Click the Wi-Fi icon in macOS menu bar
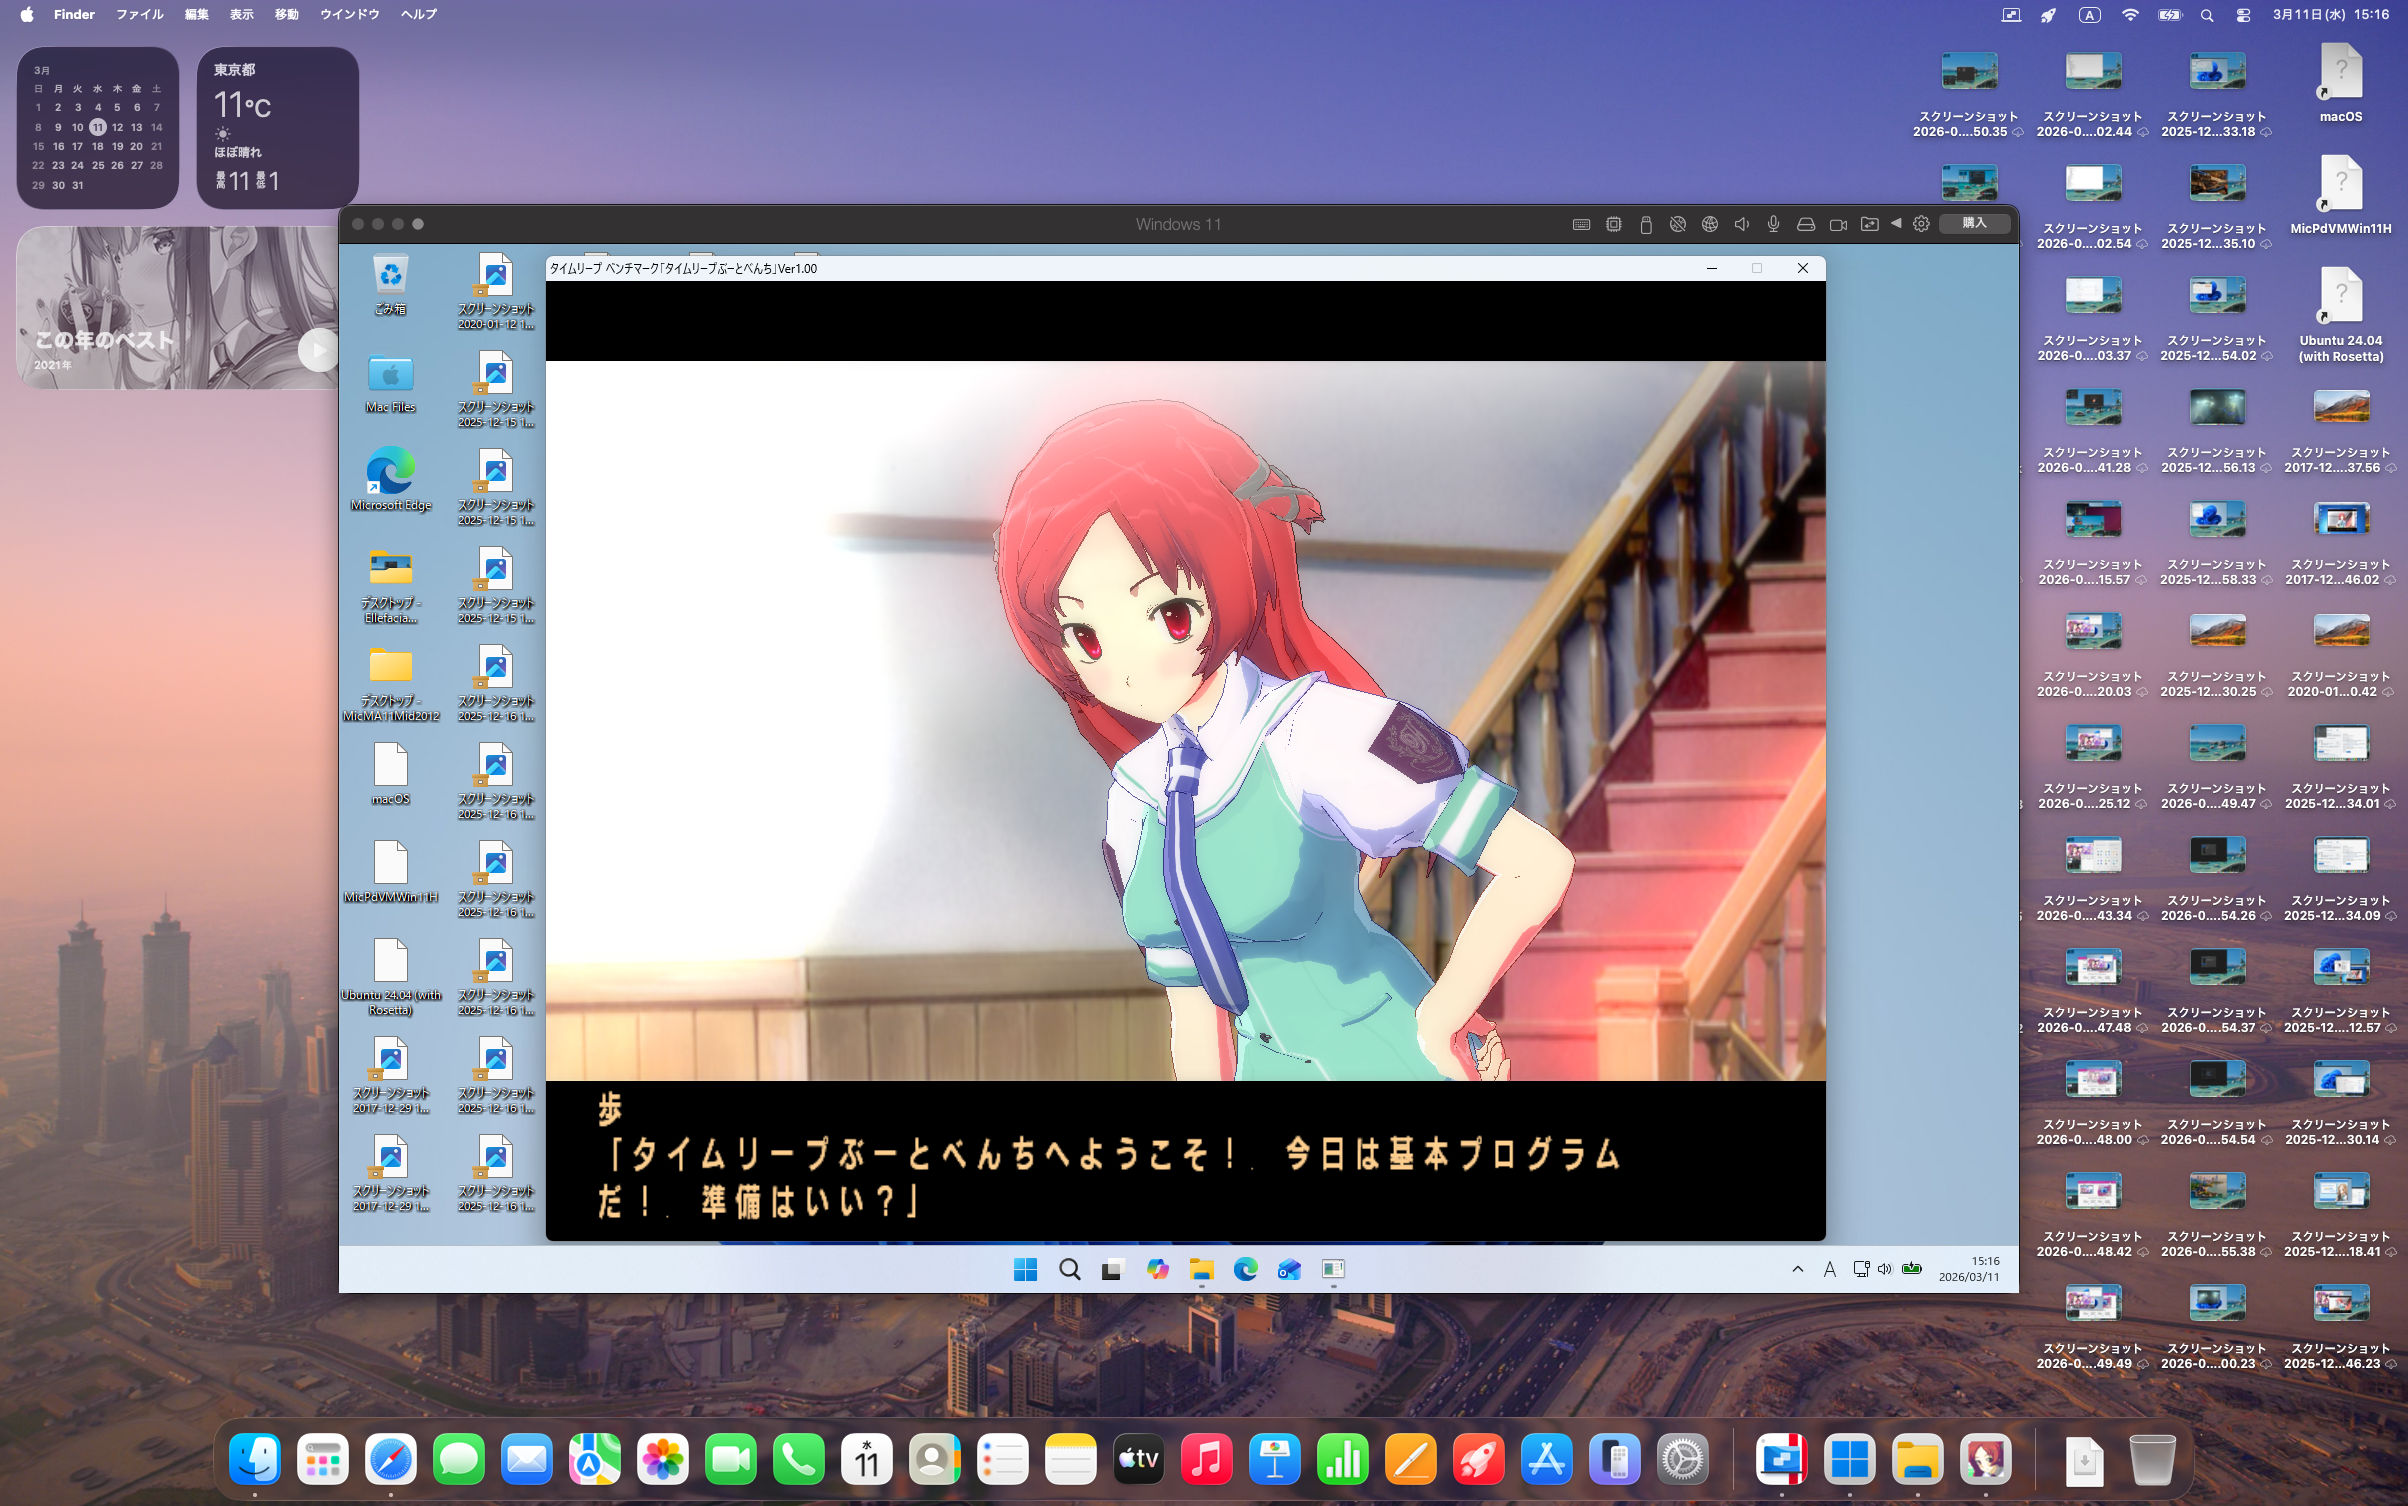Image resolution: width=2408 pixels, height=1506 pixels. tap(2130, 15)
